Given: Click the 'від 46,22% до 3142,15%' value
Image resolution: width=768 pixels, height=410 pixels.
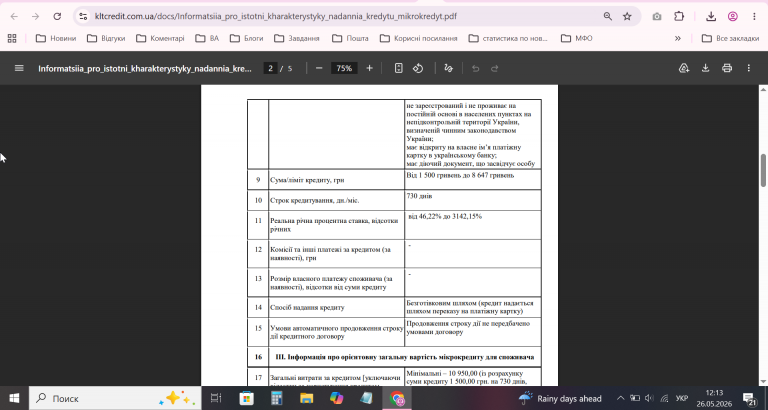Looking at the screenshot, I should point(445,216).
